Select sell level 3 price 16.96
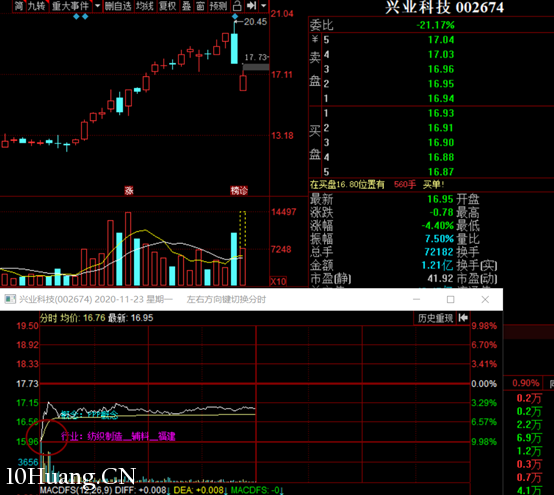The image size is (554, 495). [441, 69]
